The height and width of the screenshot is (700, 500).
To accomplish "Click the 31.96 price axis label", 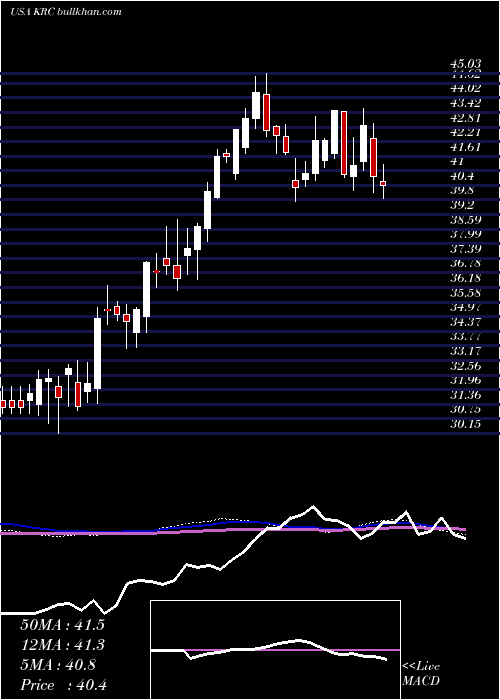I will point(465,380).
